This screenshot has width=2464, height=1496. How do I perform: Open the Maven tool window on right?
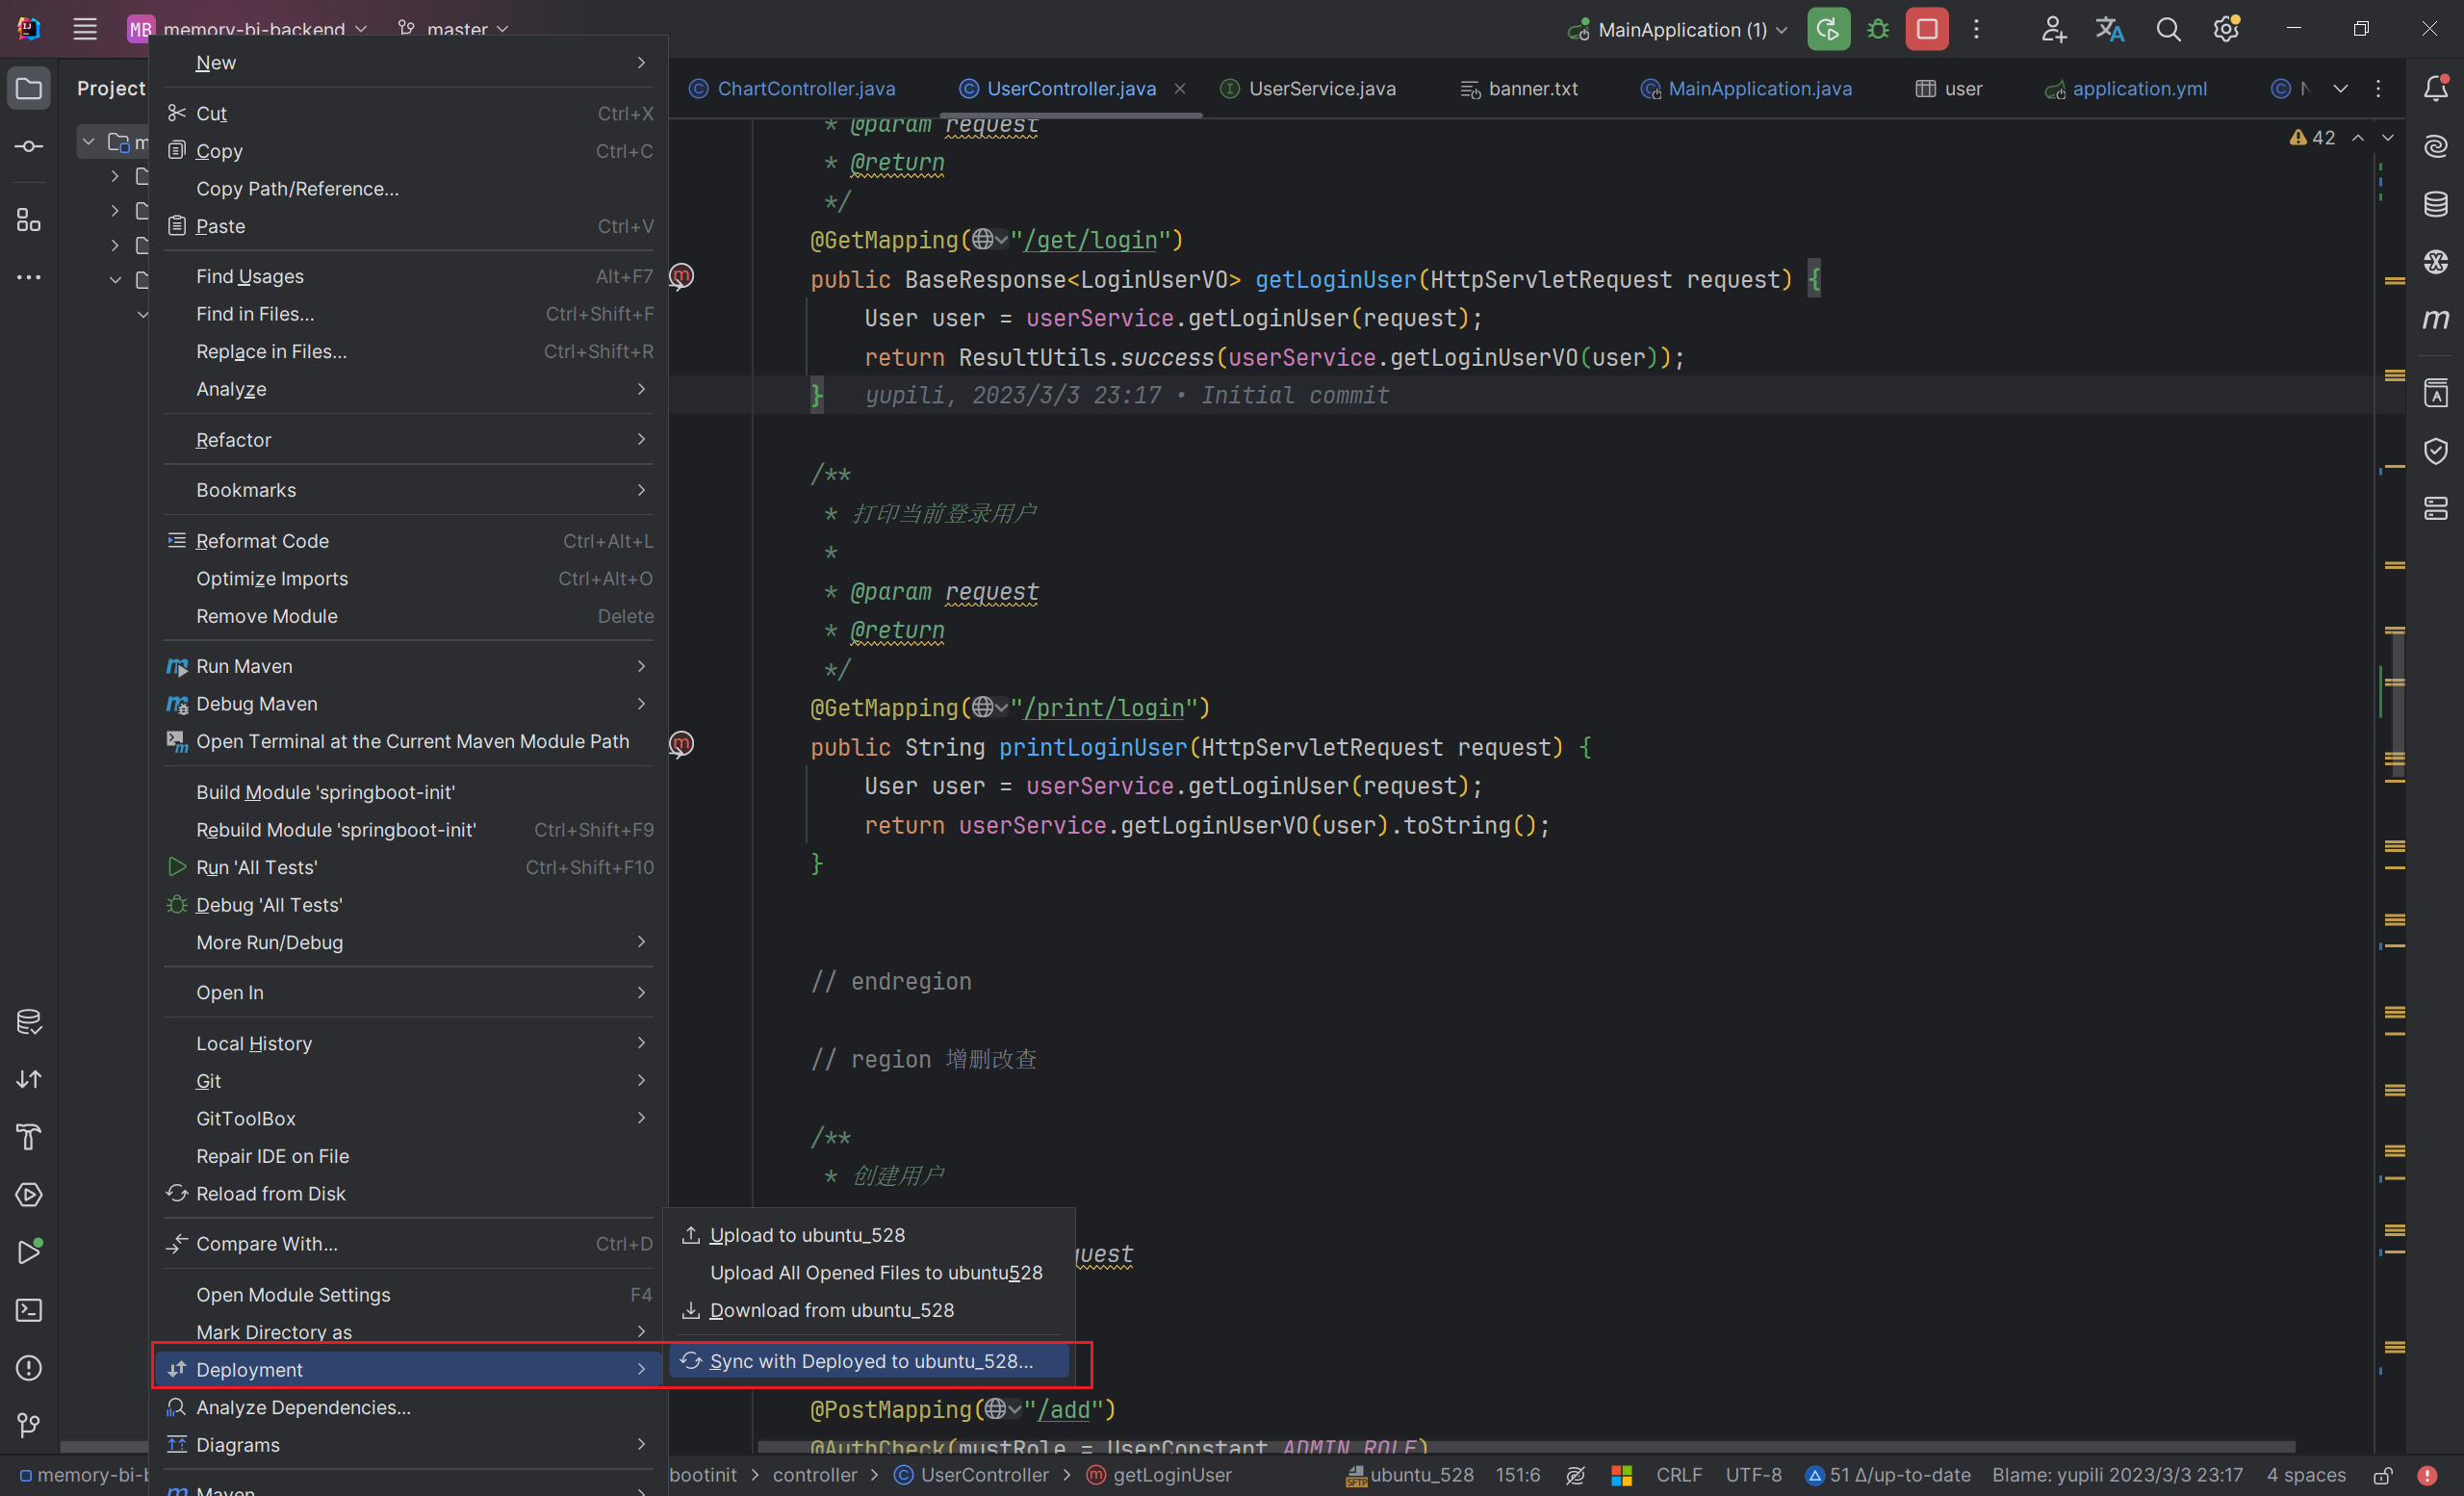[x=2436, y=319]
